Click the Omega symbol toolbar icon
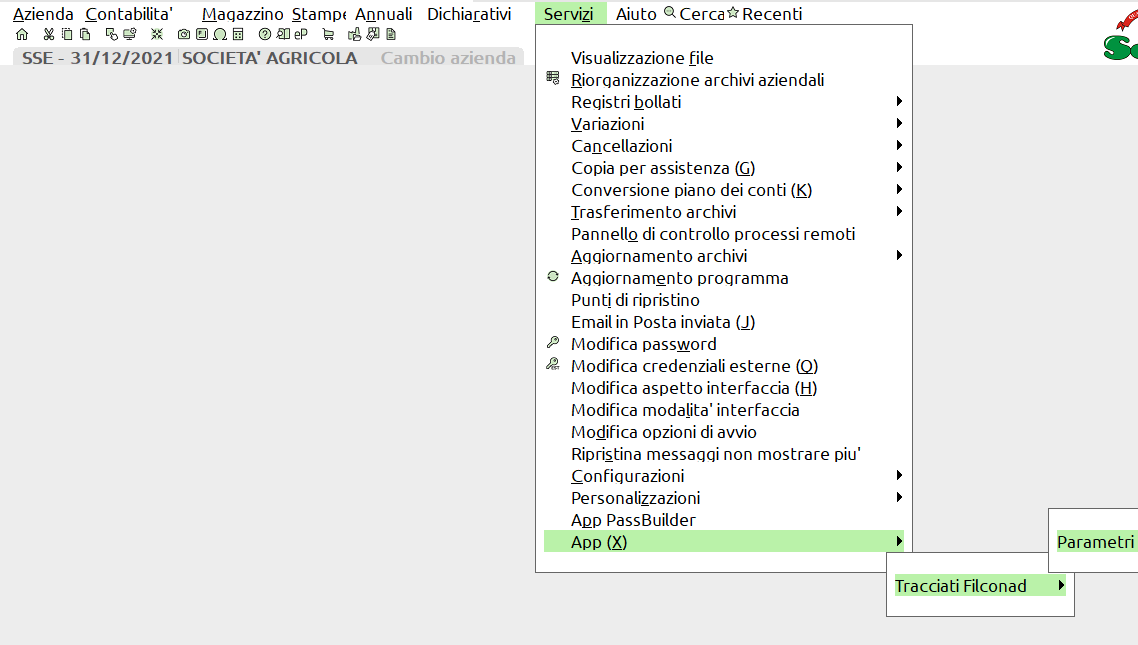1138x645 pixels. coord(218,34)
